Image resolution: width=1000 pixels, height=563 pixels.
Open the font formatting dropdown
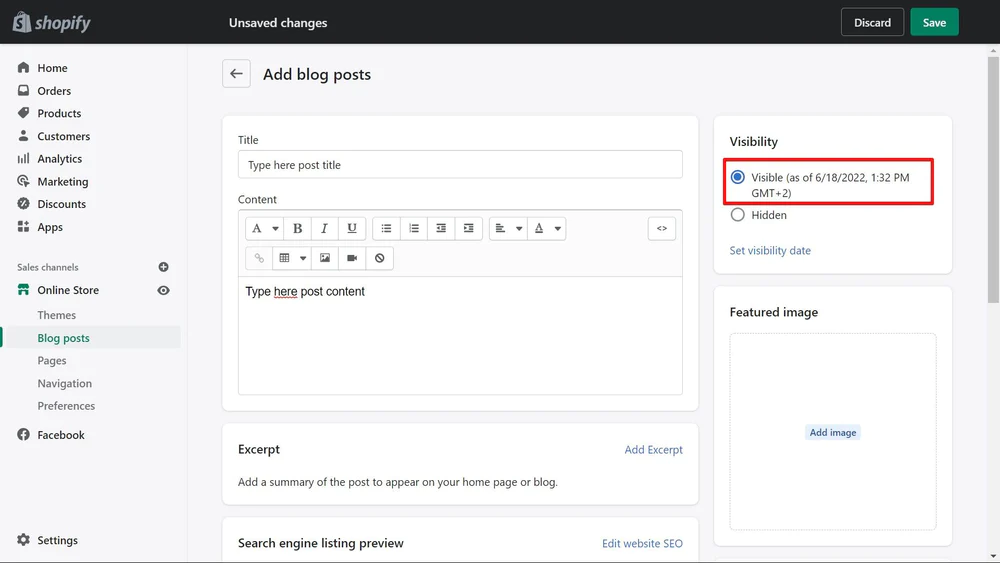[264, 229]
